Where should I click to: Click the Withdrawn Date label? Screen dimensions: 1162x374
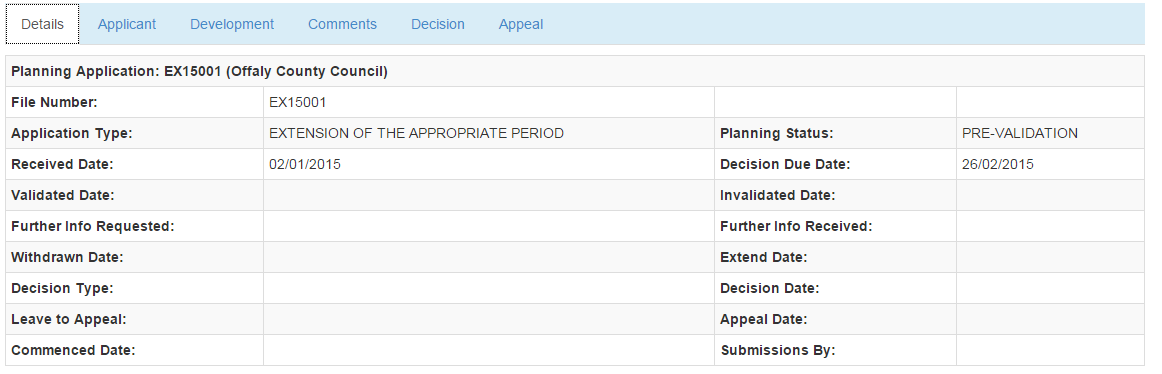[x=67, y=258]
